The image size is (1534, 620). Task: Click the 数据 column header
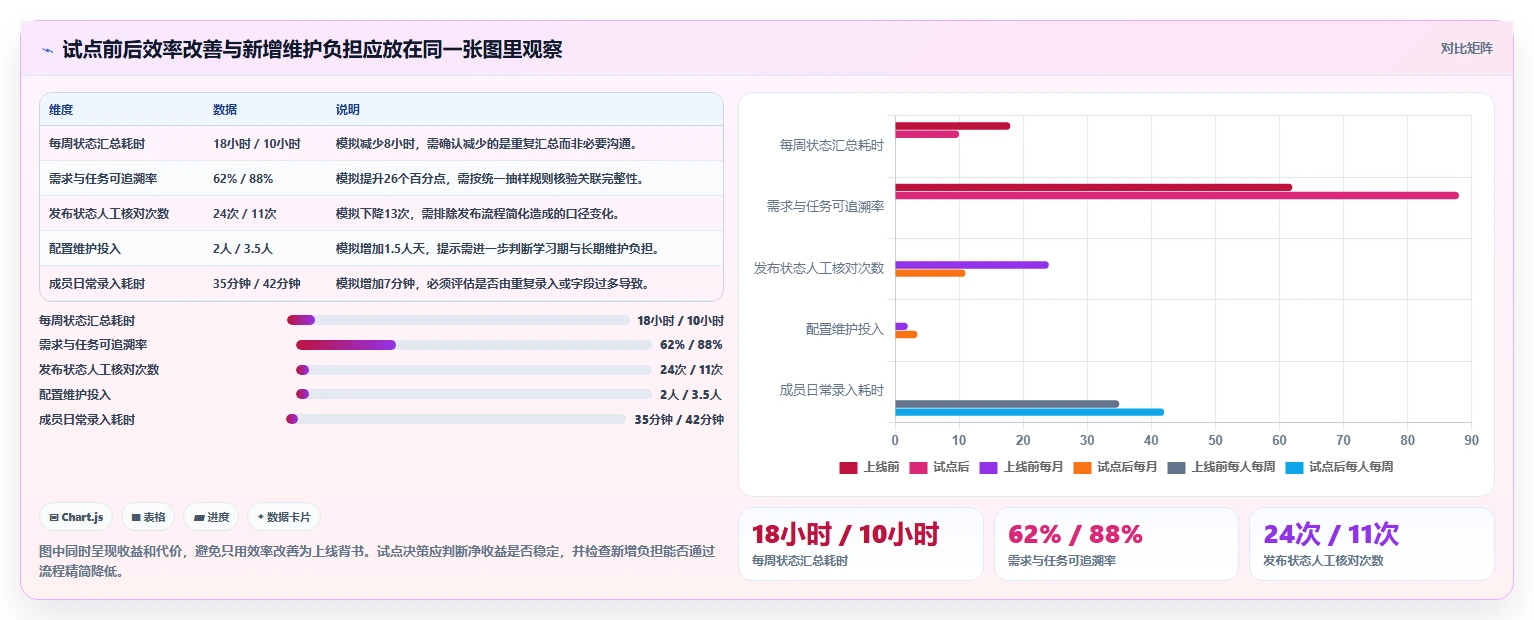point(225,110)
